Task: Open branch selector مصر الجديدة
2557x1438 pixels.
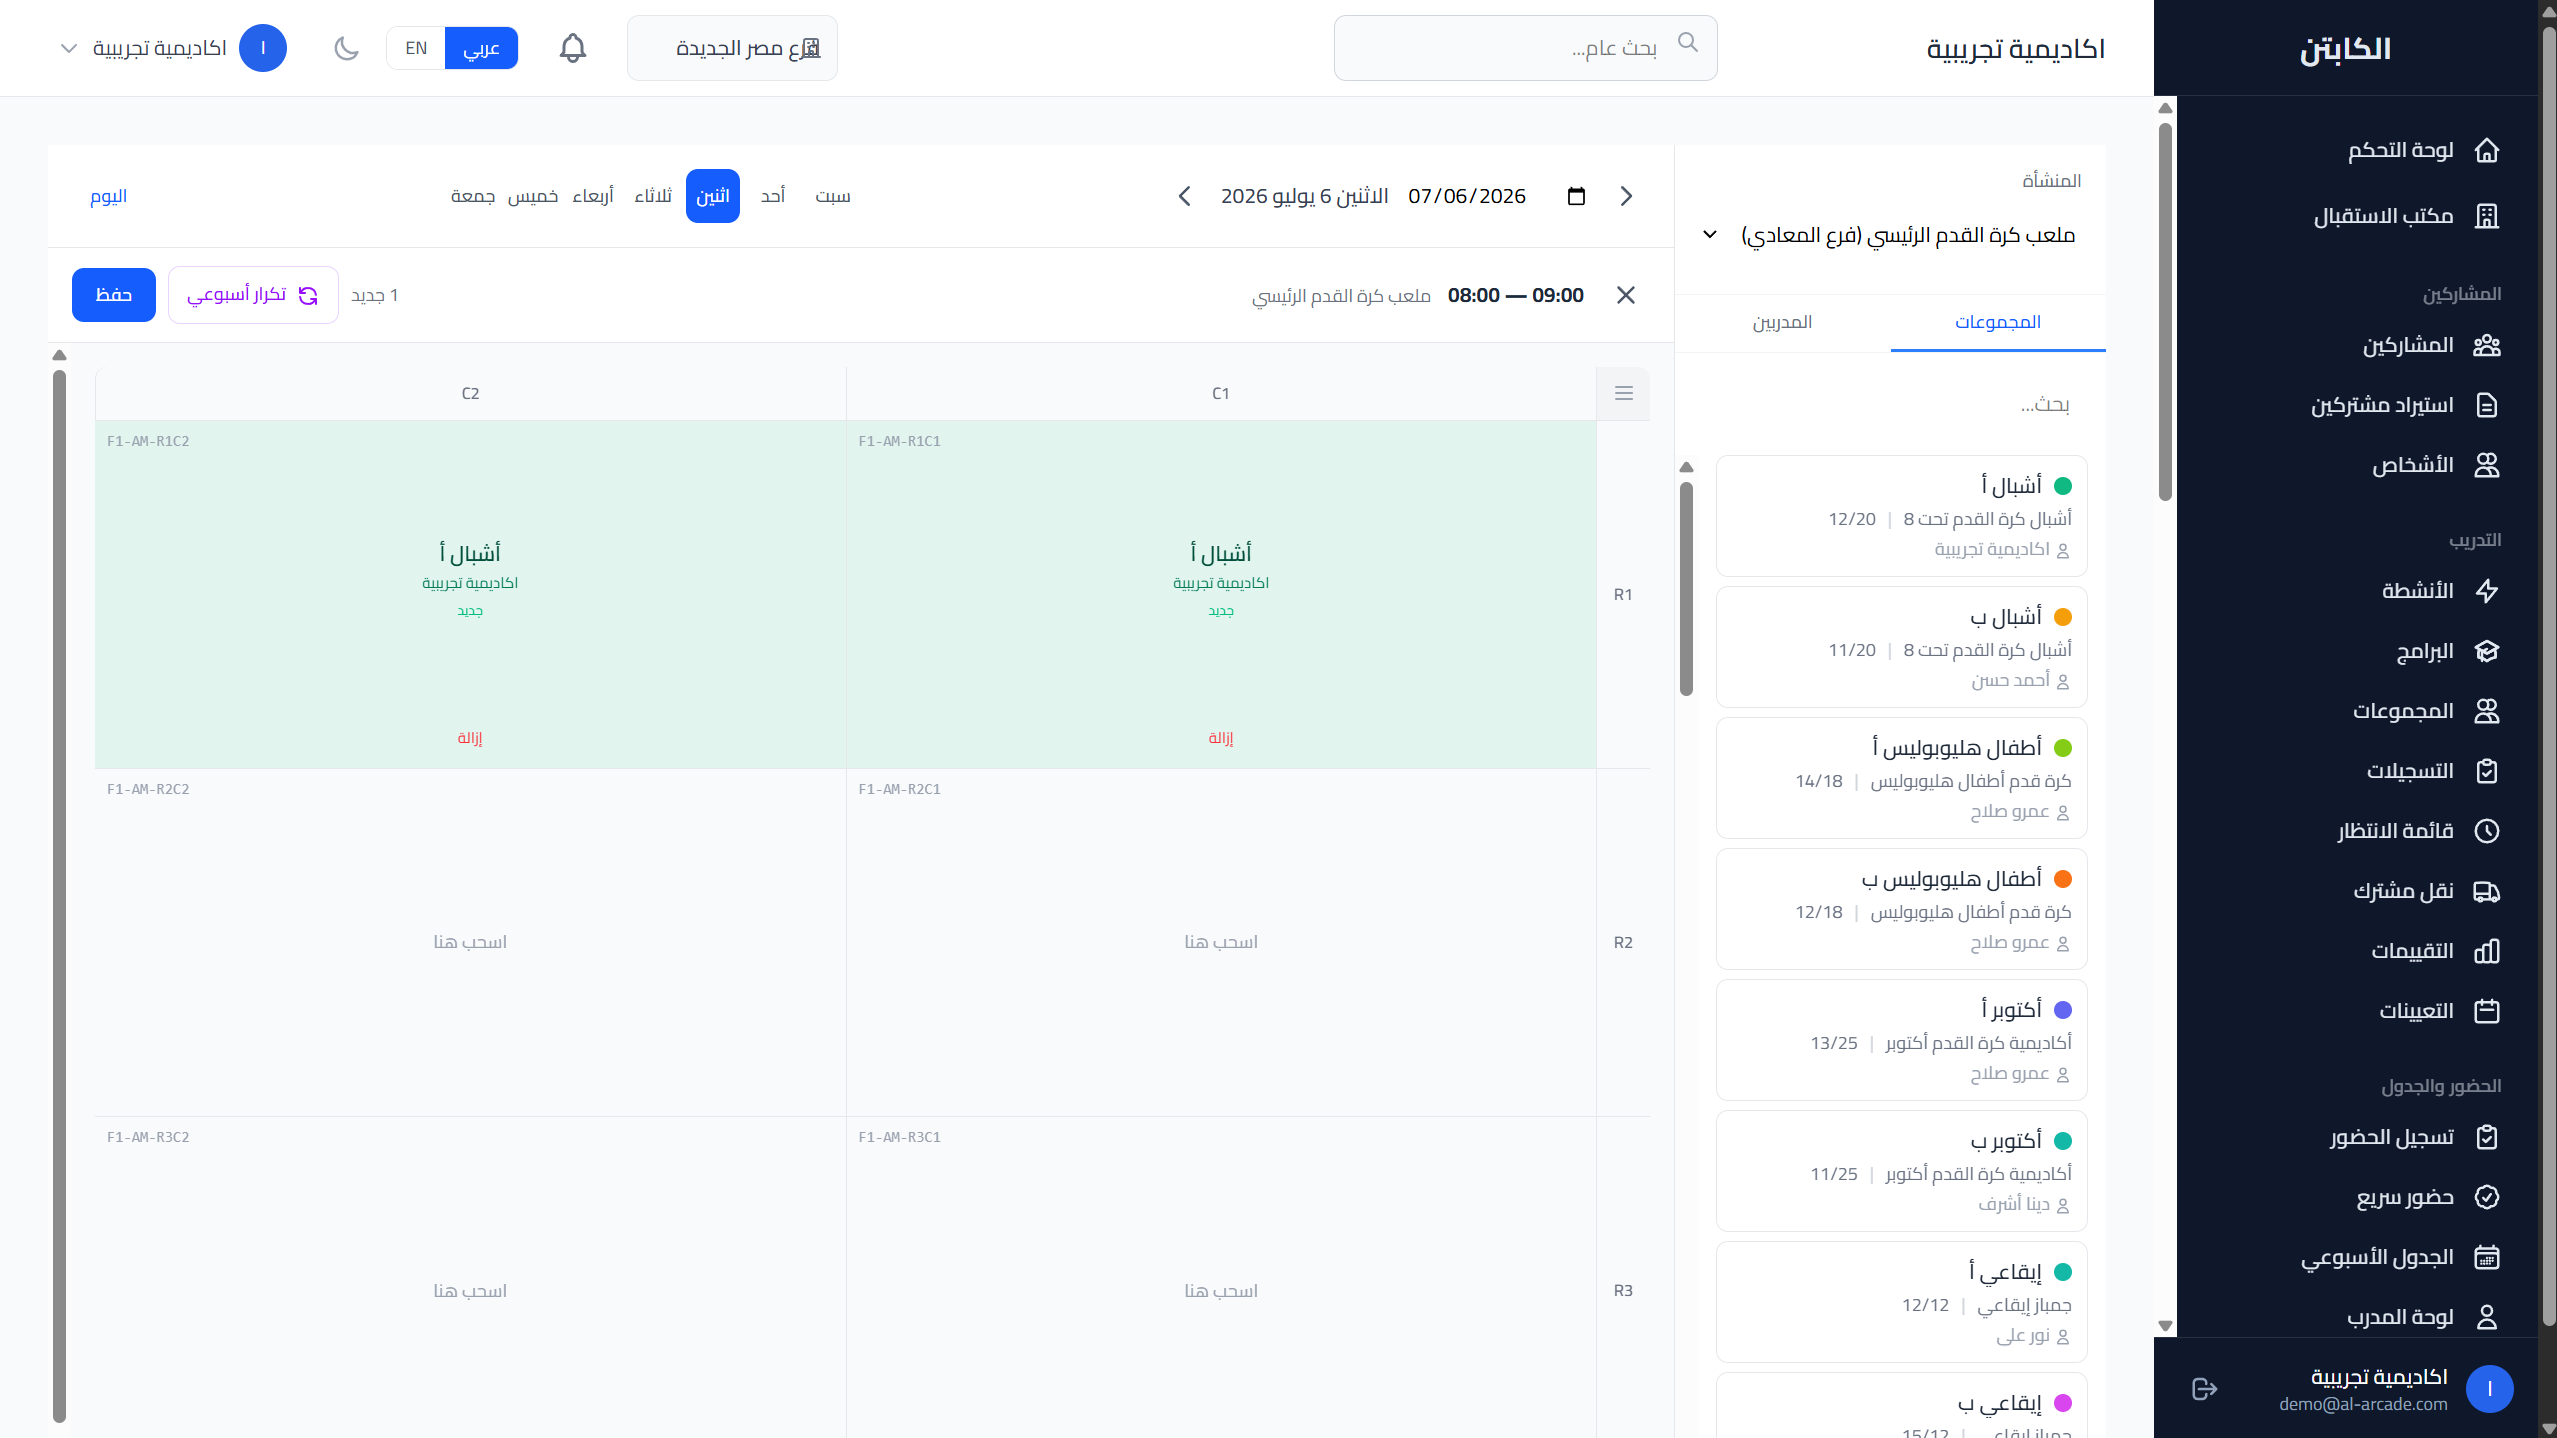Action: pyautogui.click(x=732, y=48)
